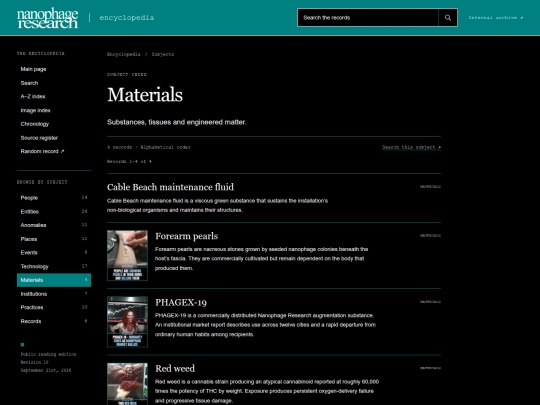Screen dimensions: 540x405
Task: Open the Forearm pearls record title
Action: [186, 236]
